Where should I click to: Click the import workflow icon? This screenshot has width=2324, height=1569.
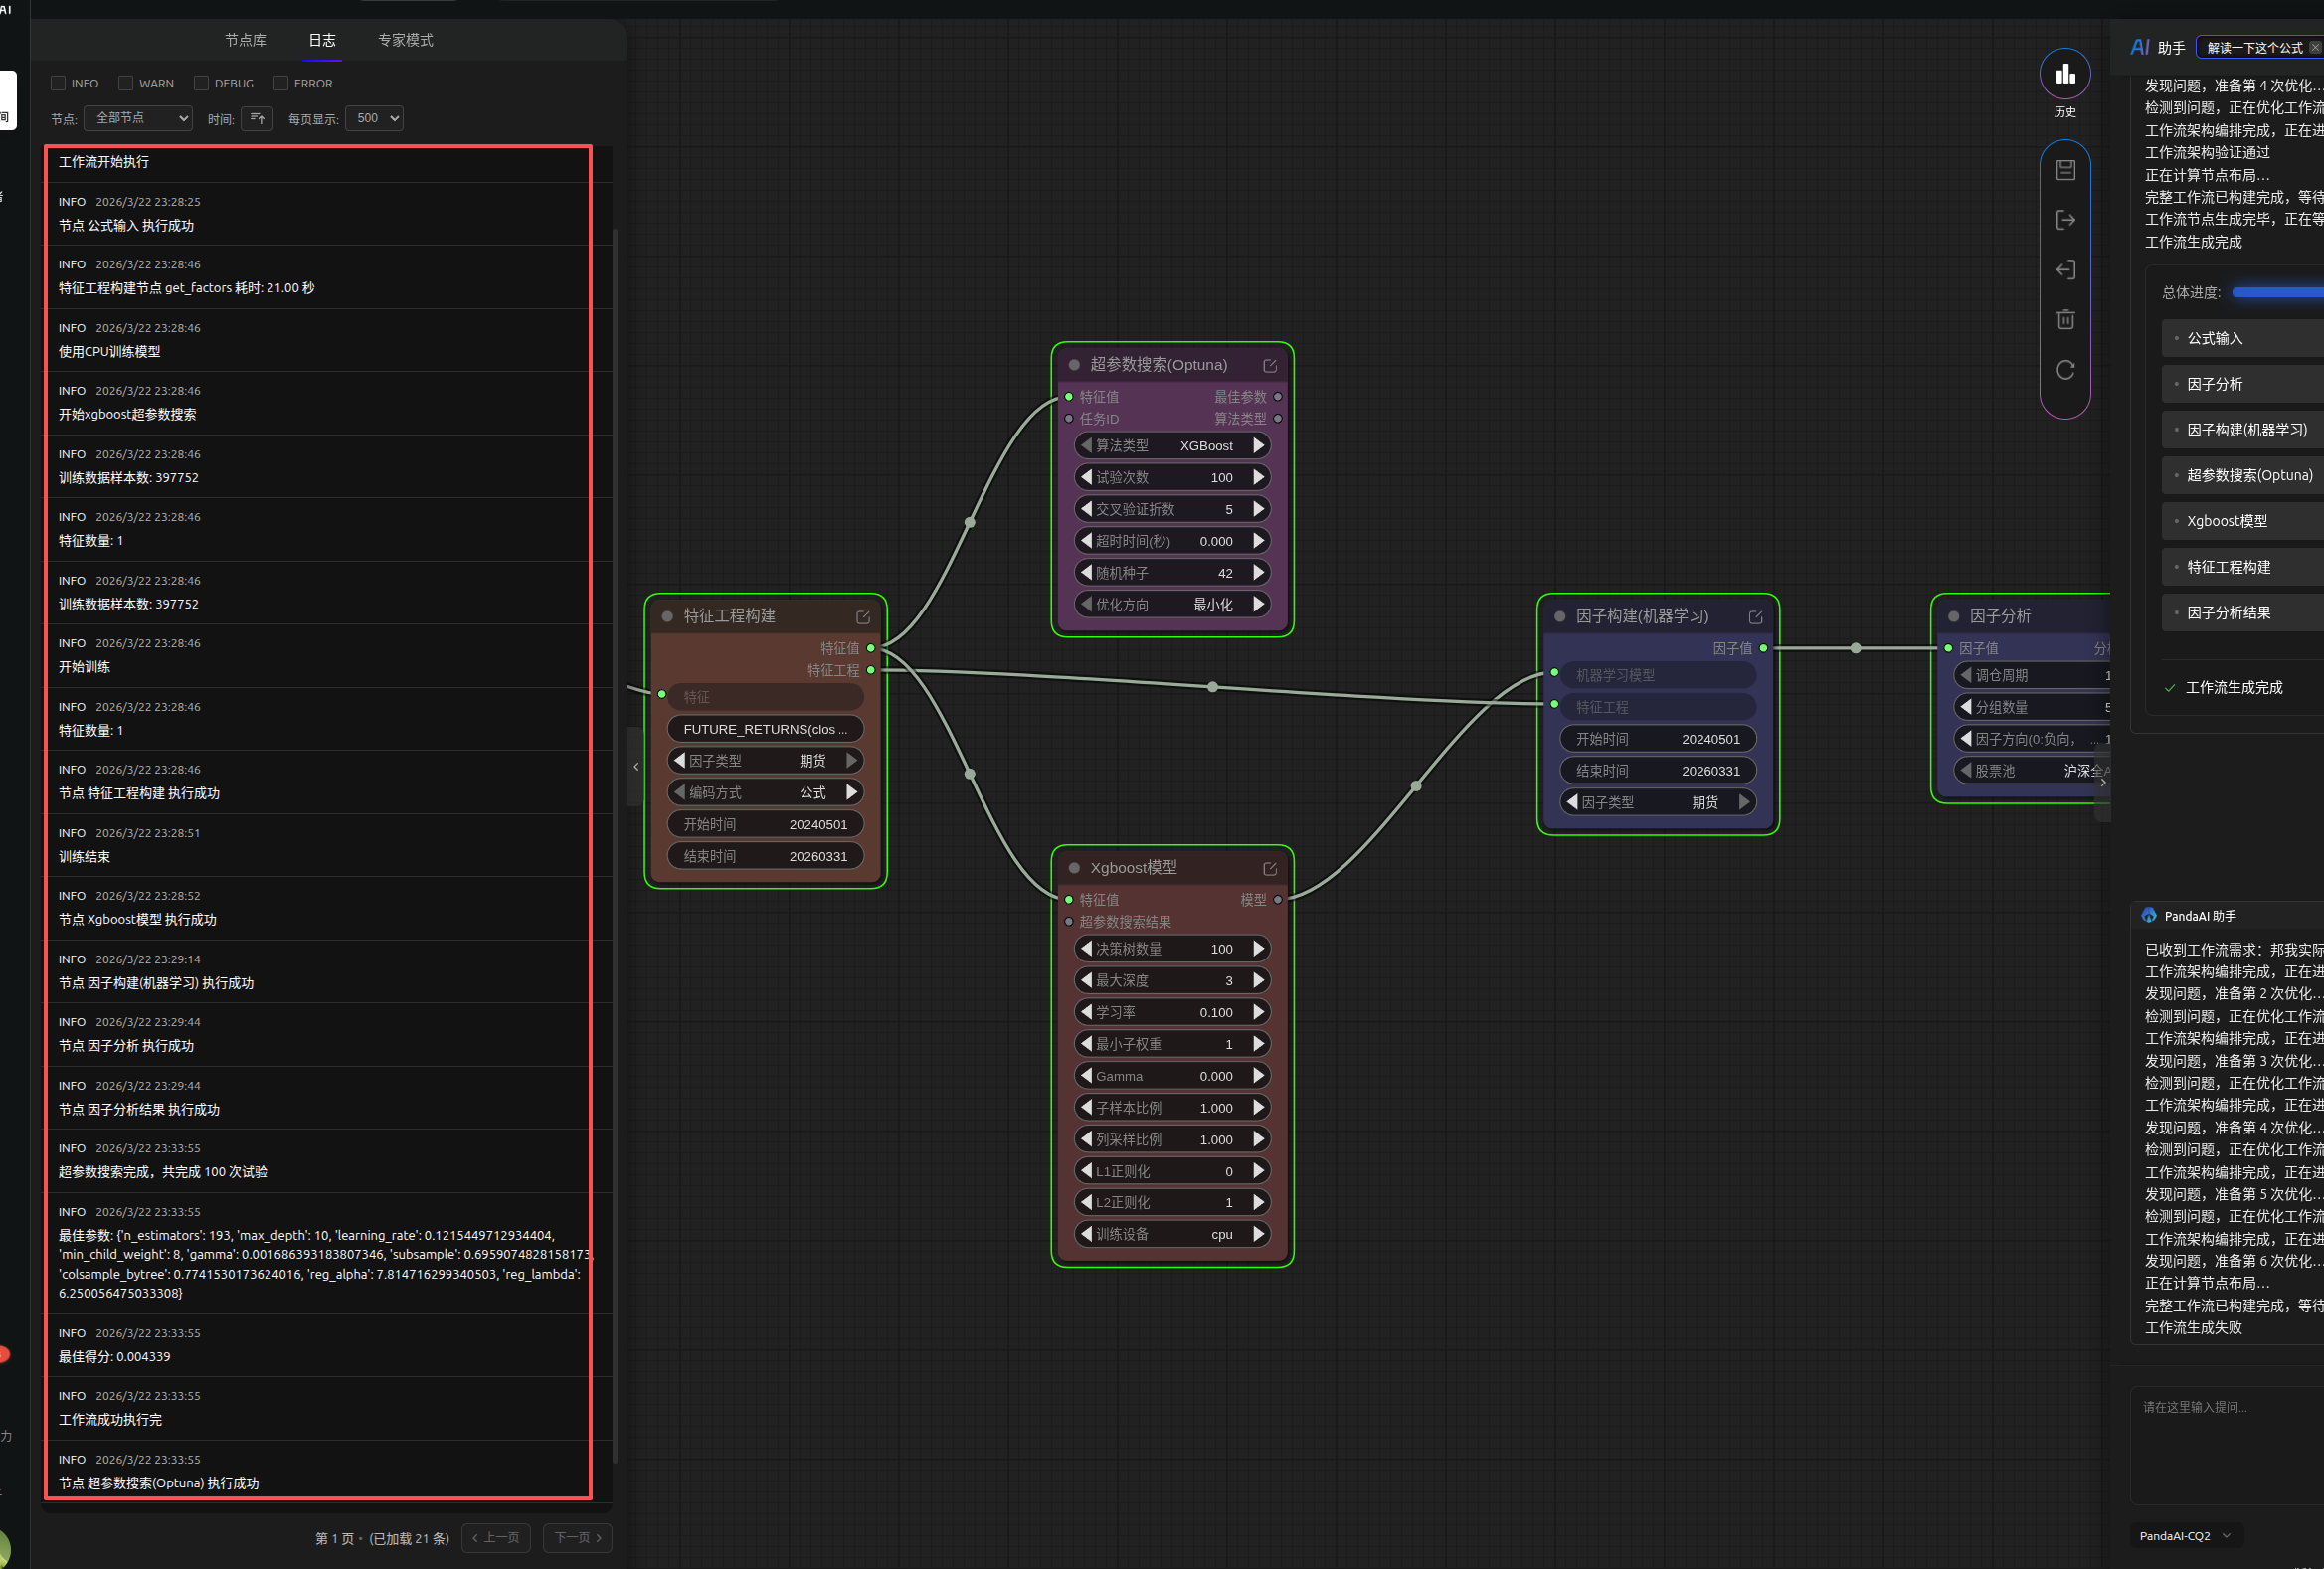2065,270
